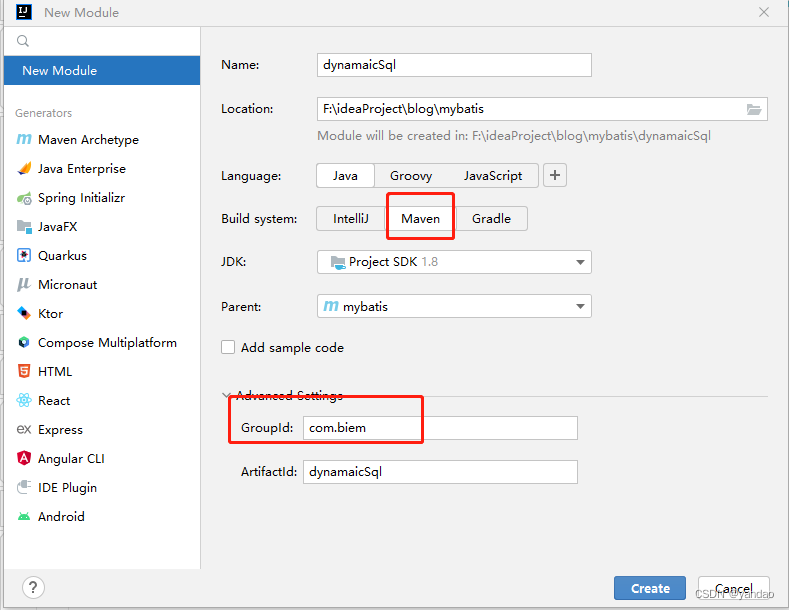Select Spring Initializr generator
Screen dimensions: 789x610
coord(102,198)
